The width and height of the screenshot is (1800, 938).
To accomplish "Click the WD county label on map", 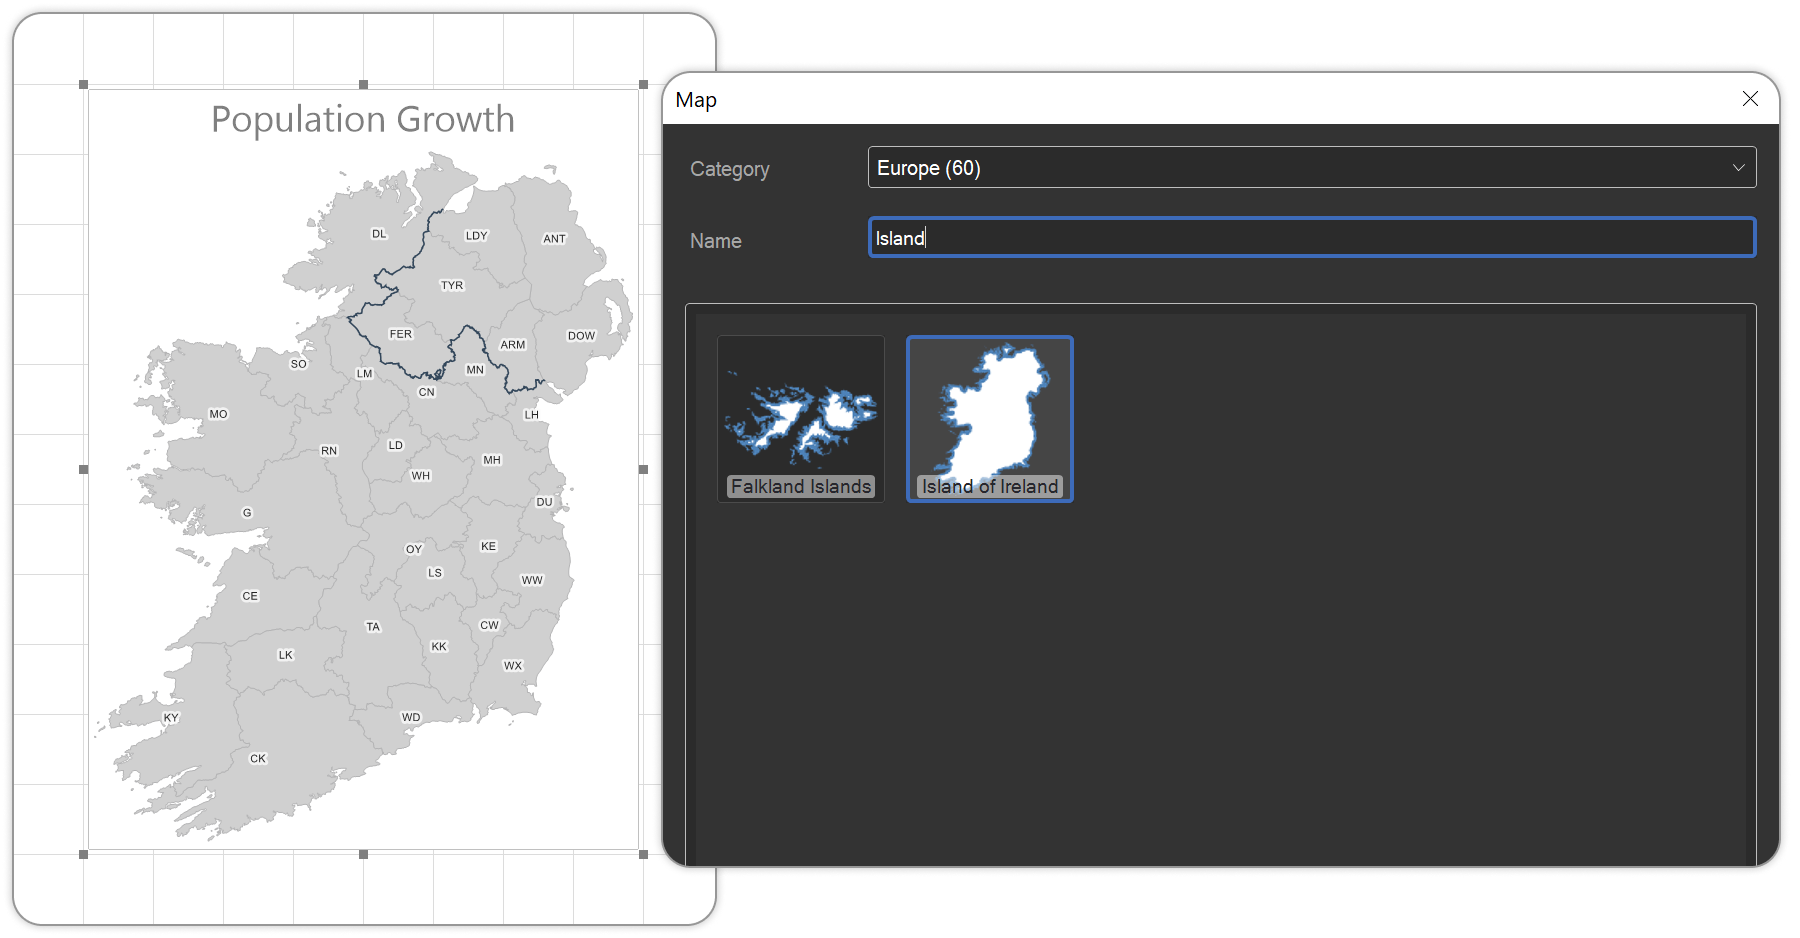I will coord(411,717).
